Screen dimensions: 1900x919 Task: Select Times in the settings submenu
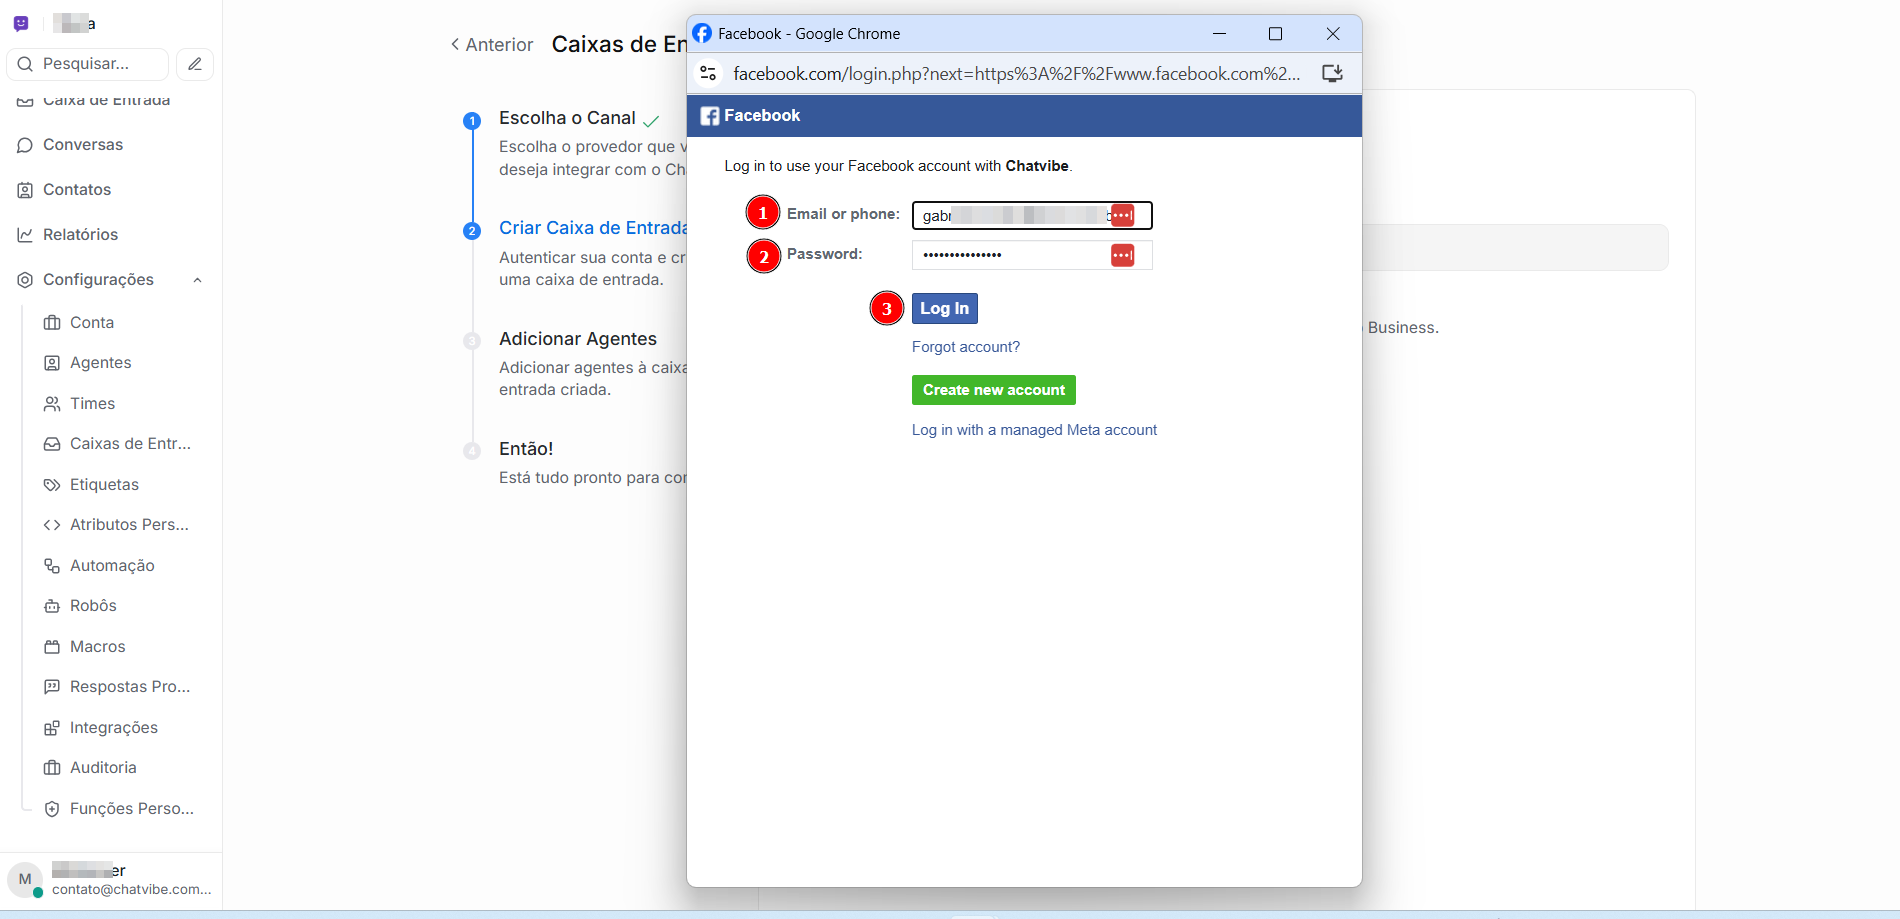coord(93,404)
